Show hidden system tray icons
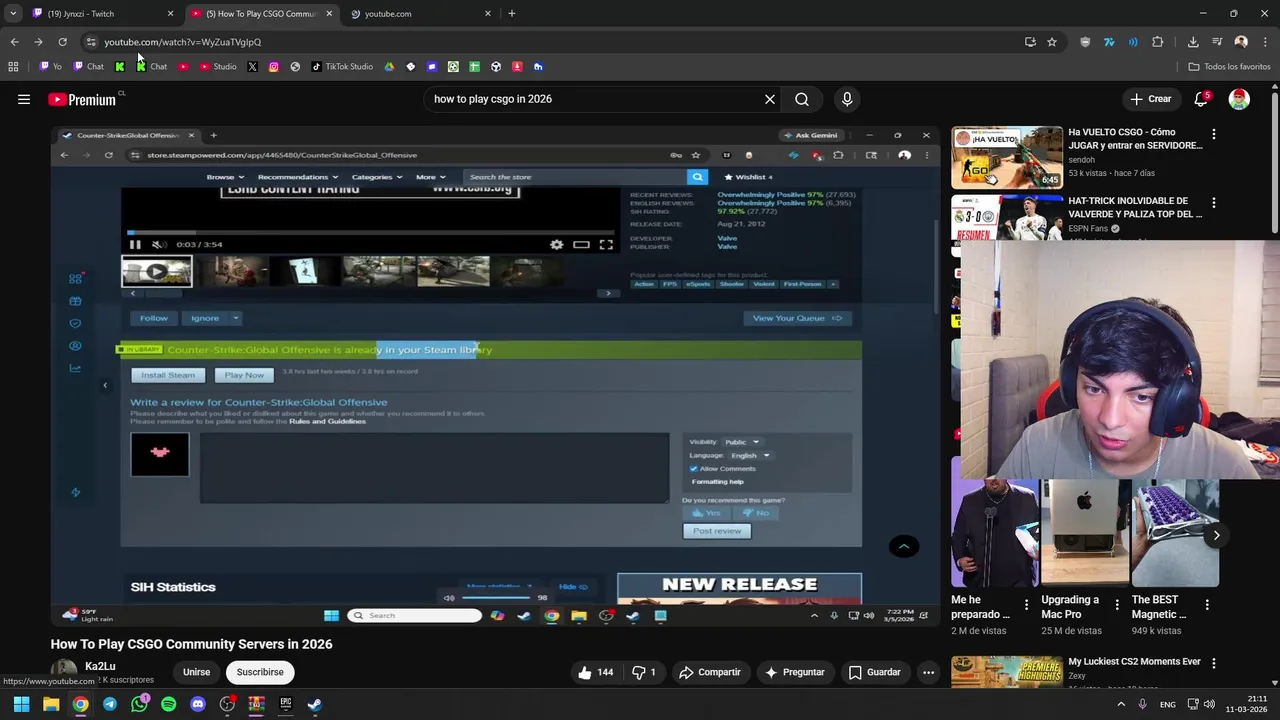 click(x=1121, y=704)
